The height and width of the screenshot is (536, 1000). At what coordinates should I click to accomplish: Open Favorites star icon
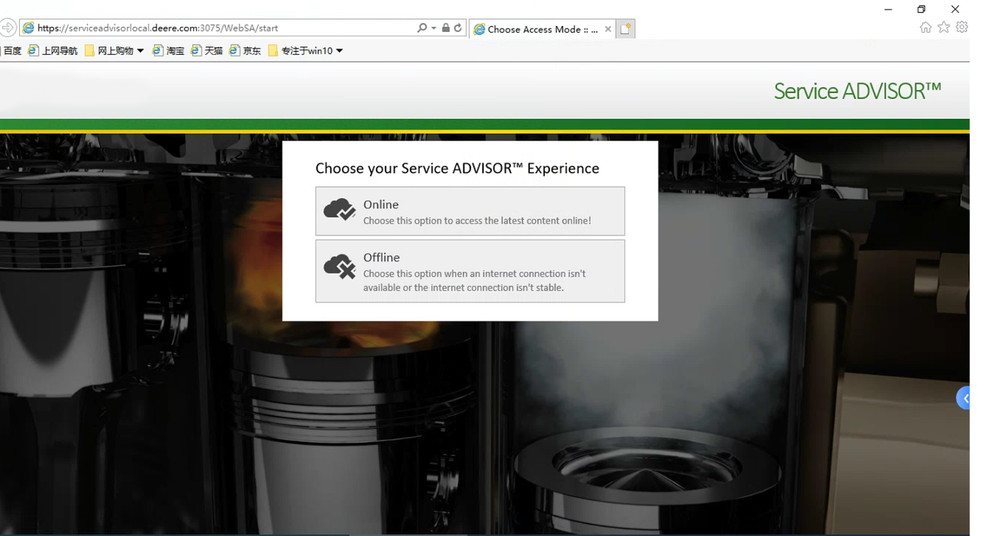[x=944, y=28]
